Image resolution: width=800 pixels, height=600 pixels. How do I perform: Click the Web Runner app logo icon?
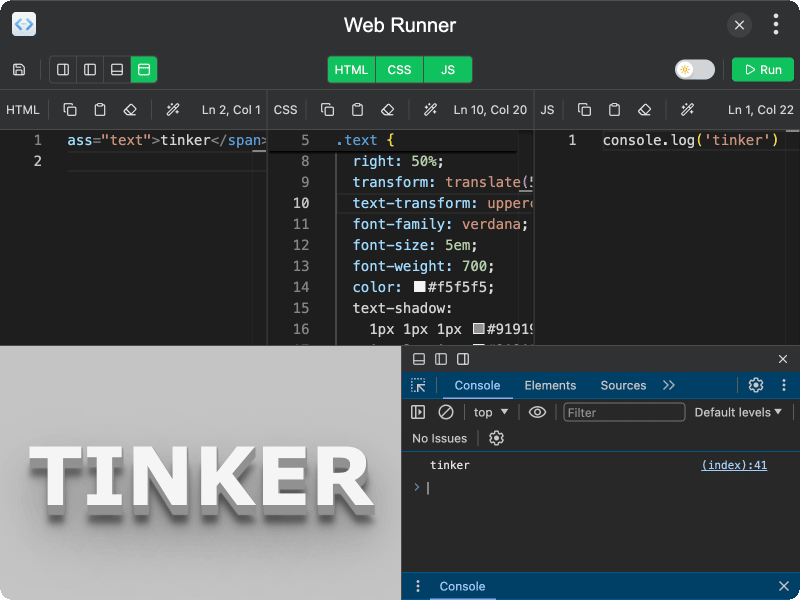click(x=24, y=24)
